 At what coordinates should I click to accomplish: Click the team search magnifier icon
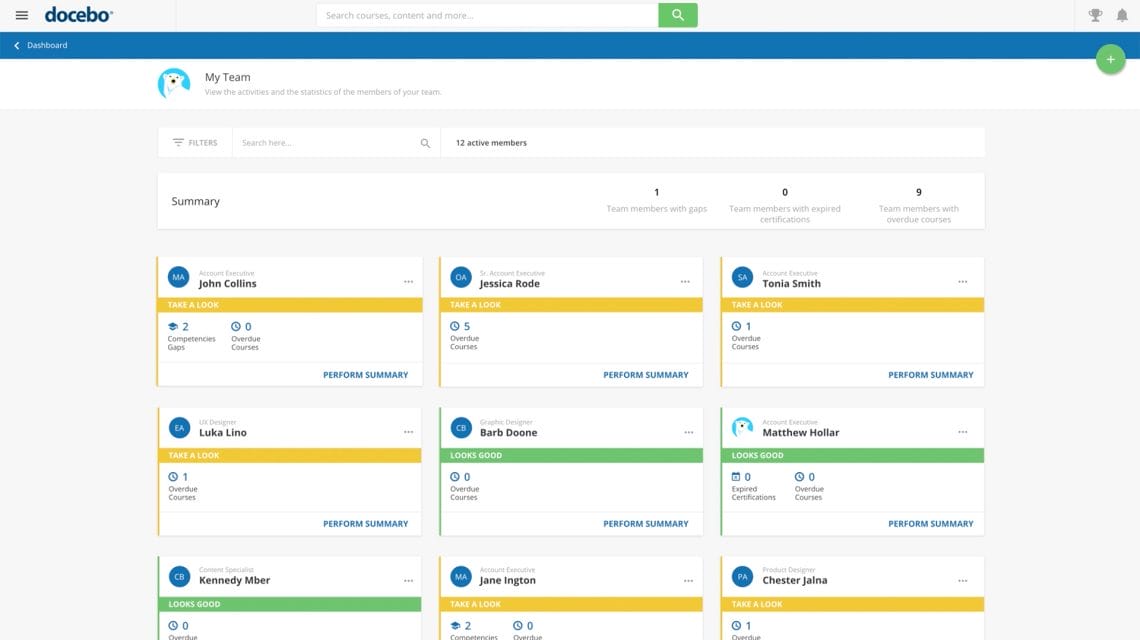point(425,143)
